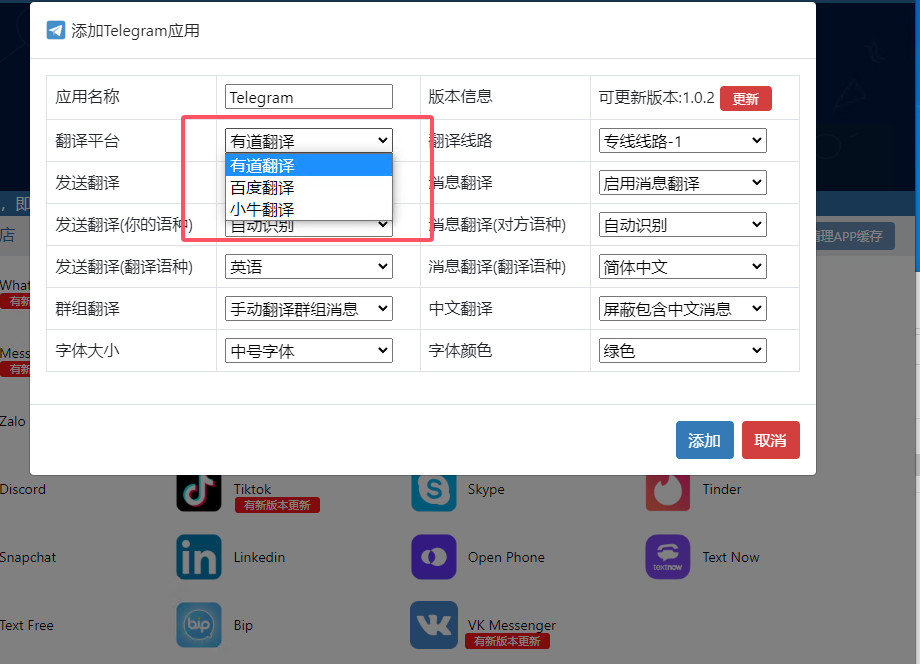Open the Tiktok app icon
The image size is (920, 664).
click(199, 492)
